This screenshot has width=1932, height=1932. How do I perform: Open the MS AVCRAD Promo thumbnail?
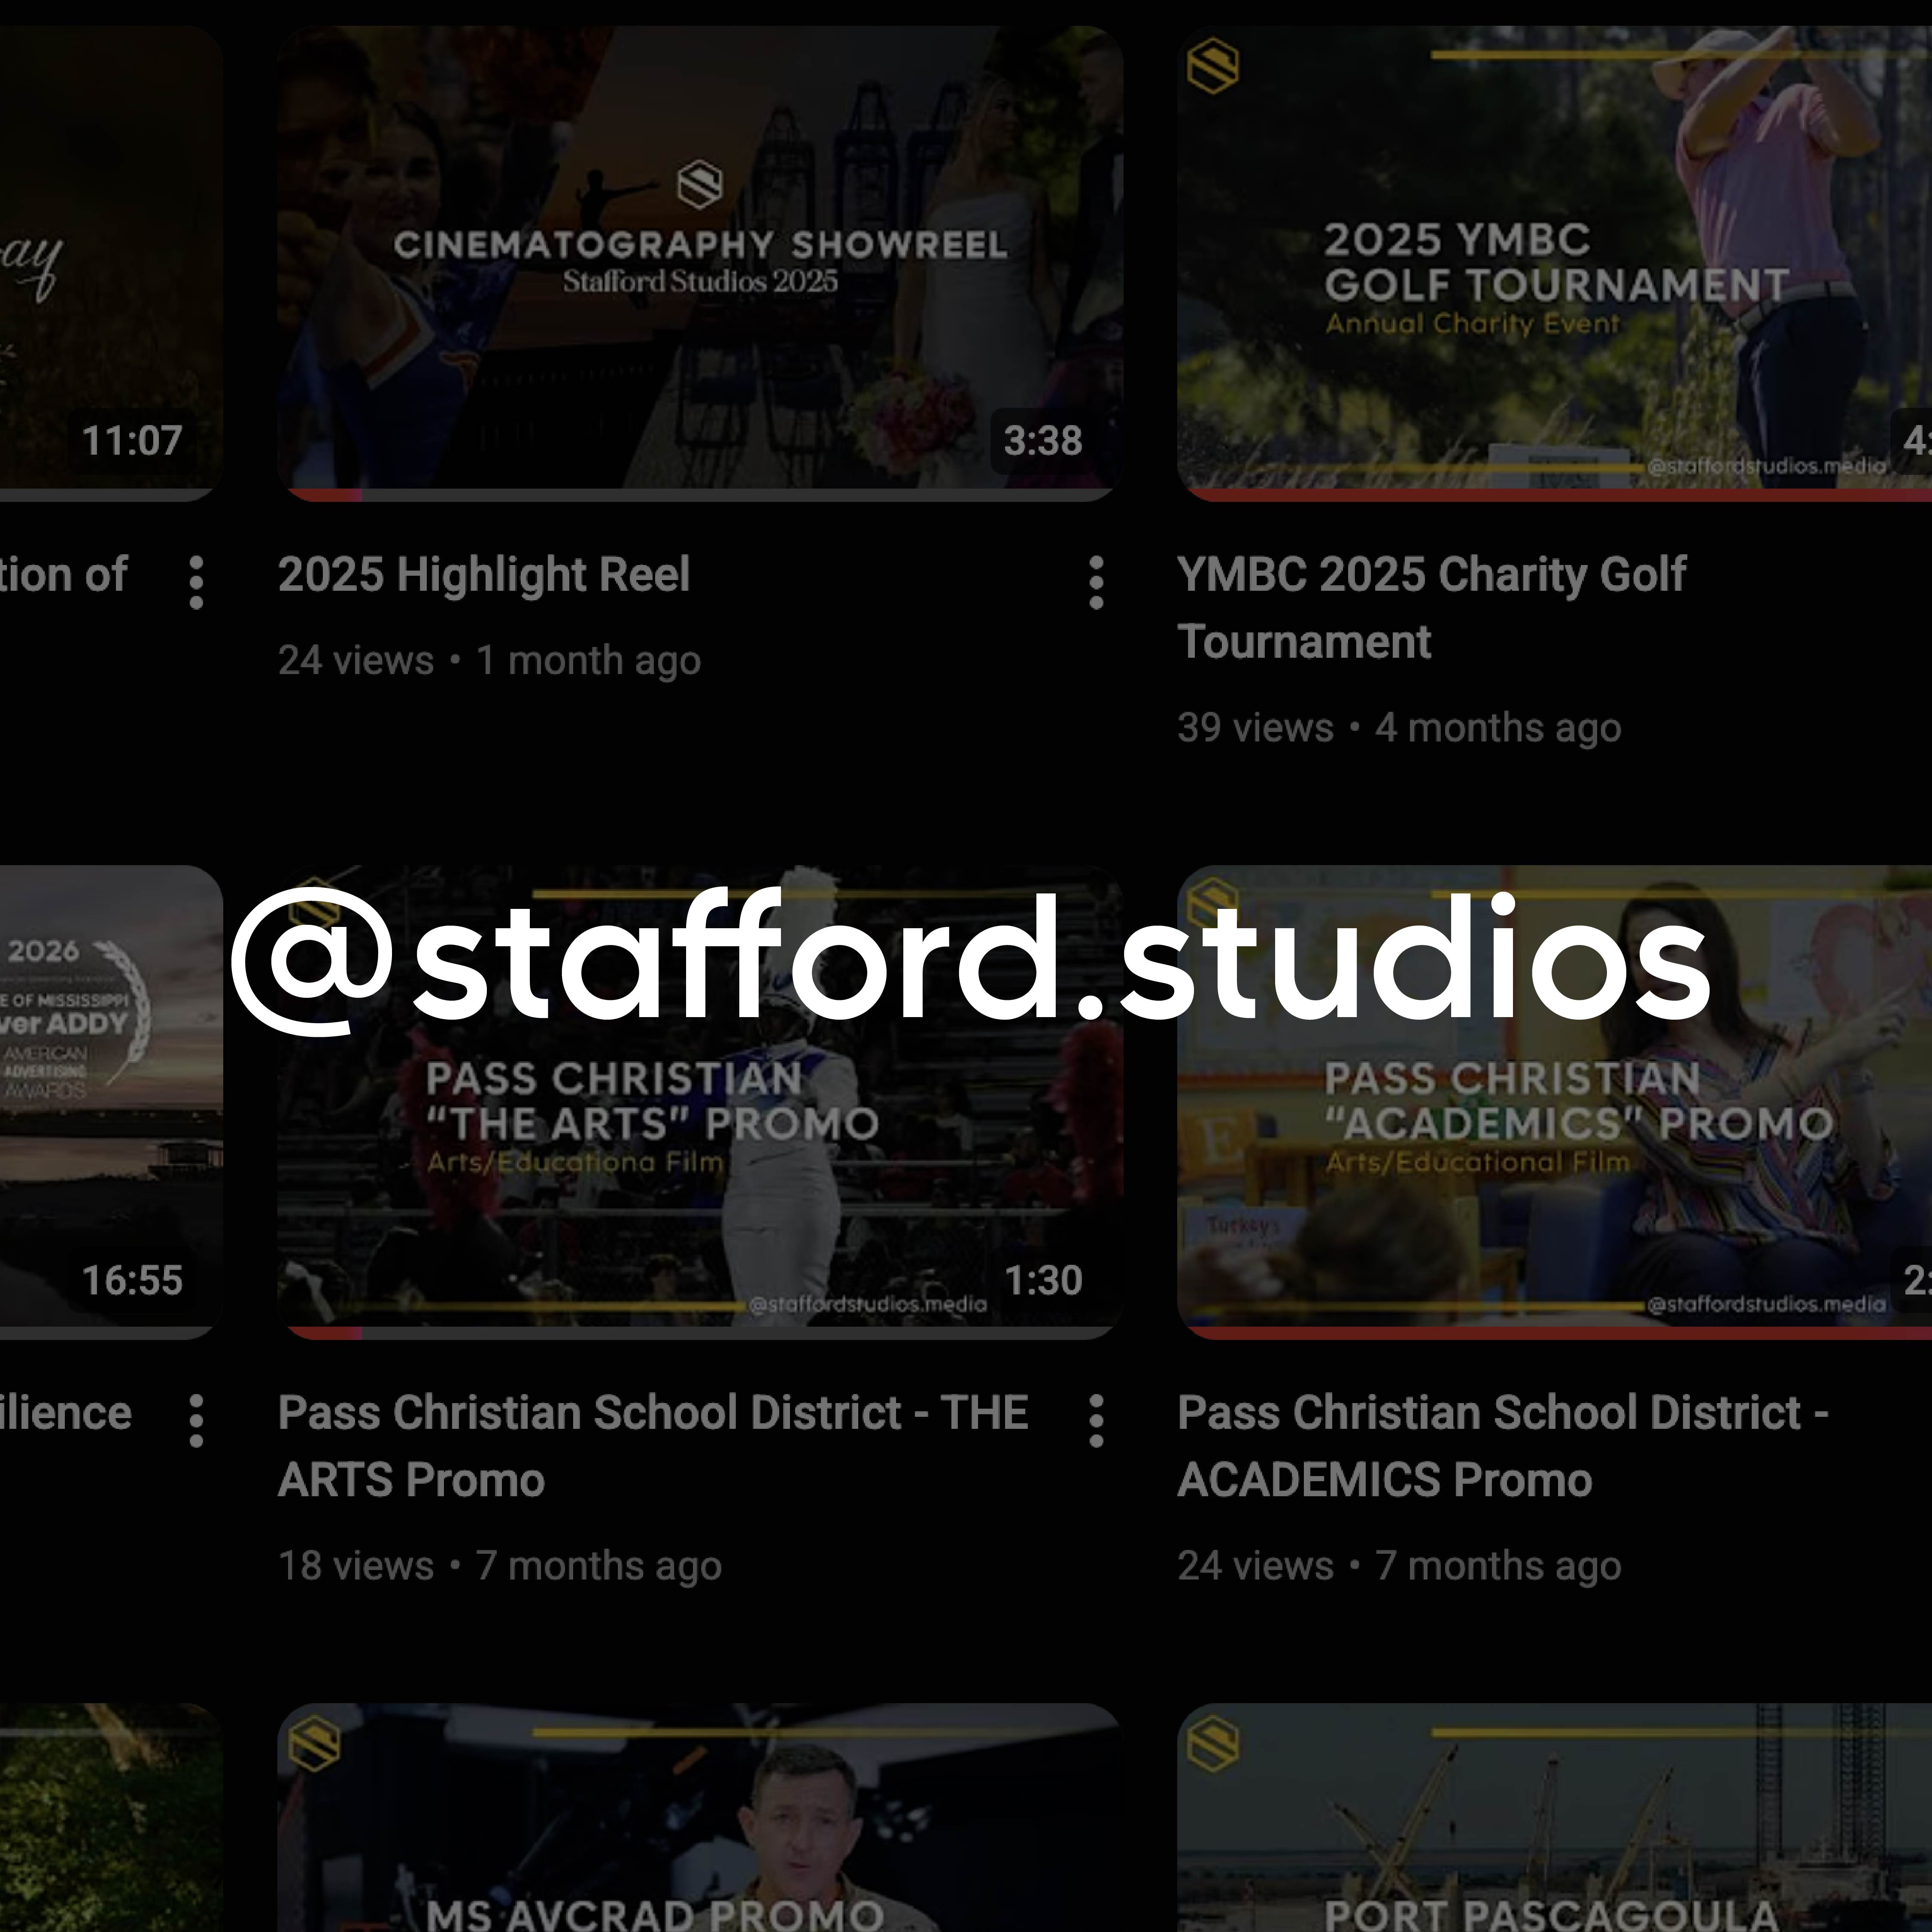coord(699,1830)
